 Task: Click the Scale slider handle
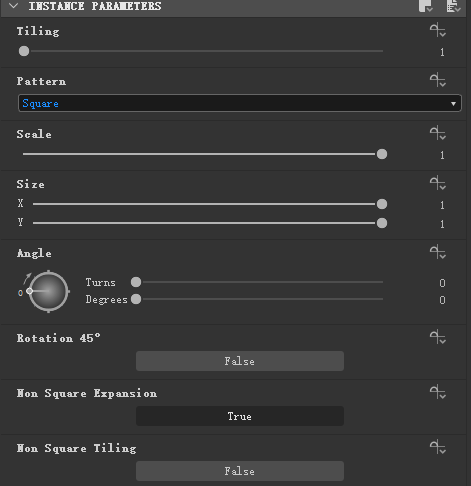(382, 154)
